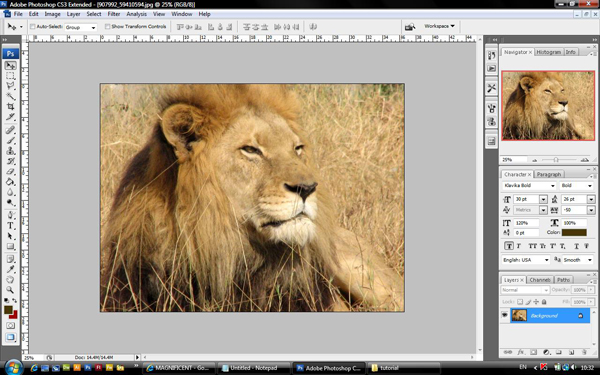Click the Navigator zoom slider

tap(556, 160)
